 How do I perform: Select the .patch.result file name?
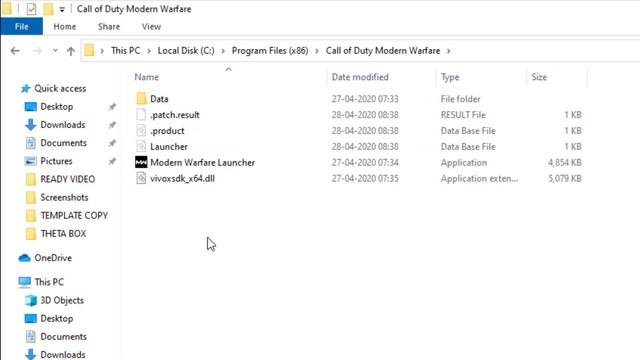pos(175,115)
